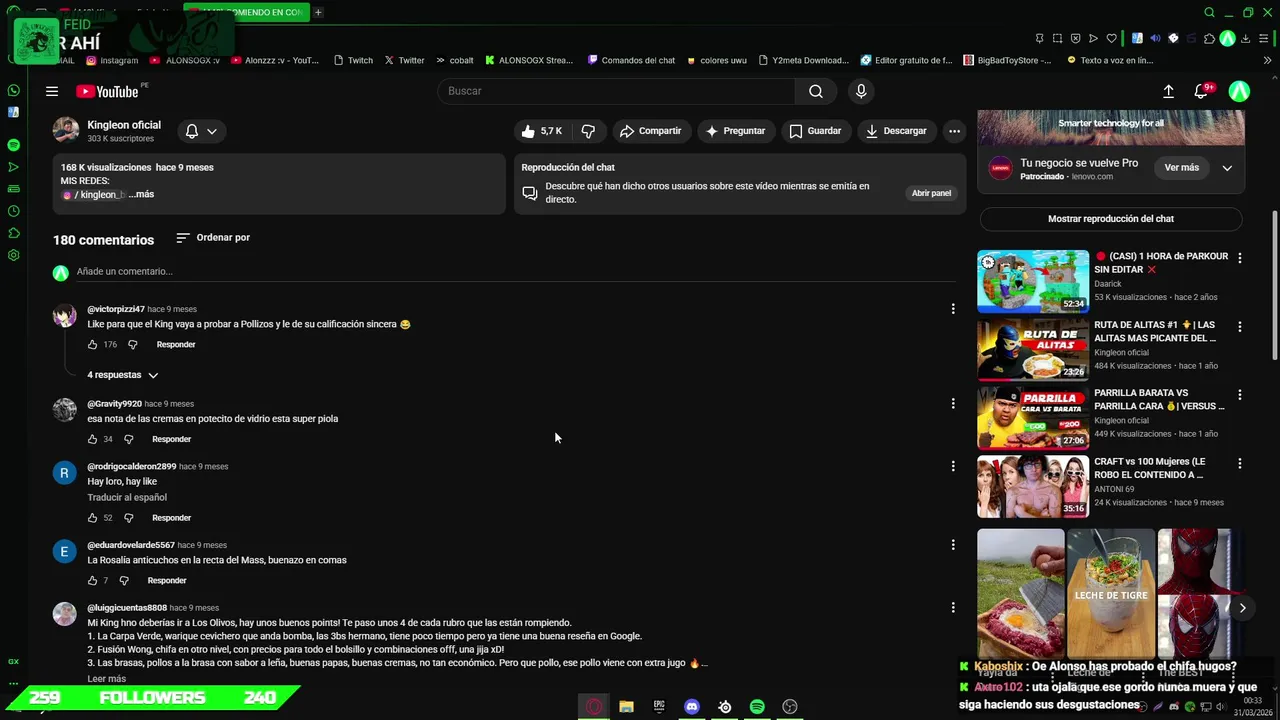Click the Descargar download button
Viewport: 1280px width, 720px height.
(x=896, y=131)
